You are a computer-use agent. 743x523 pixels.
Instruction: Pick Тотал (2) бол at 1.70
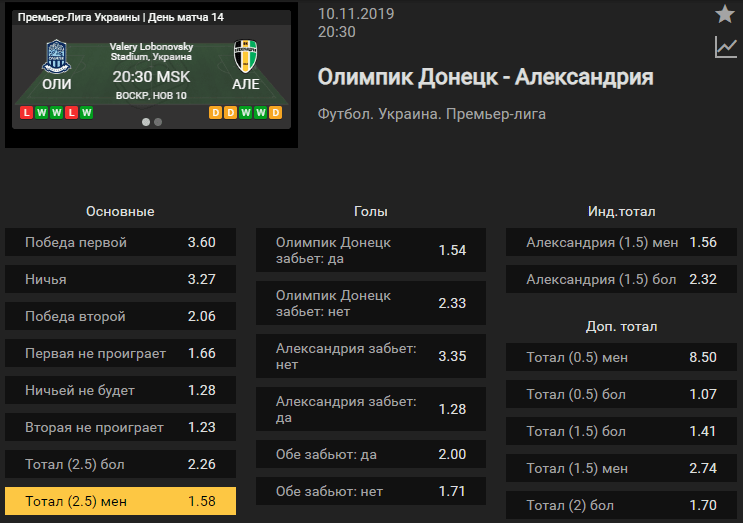coord(621,505)
